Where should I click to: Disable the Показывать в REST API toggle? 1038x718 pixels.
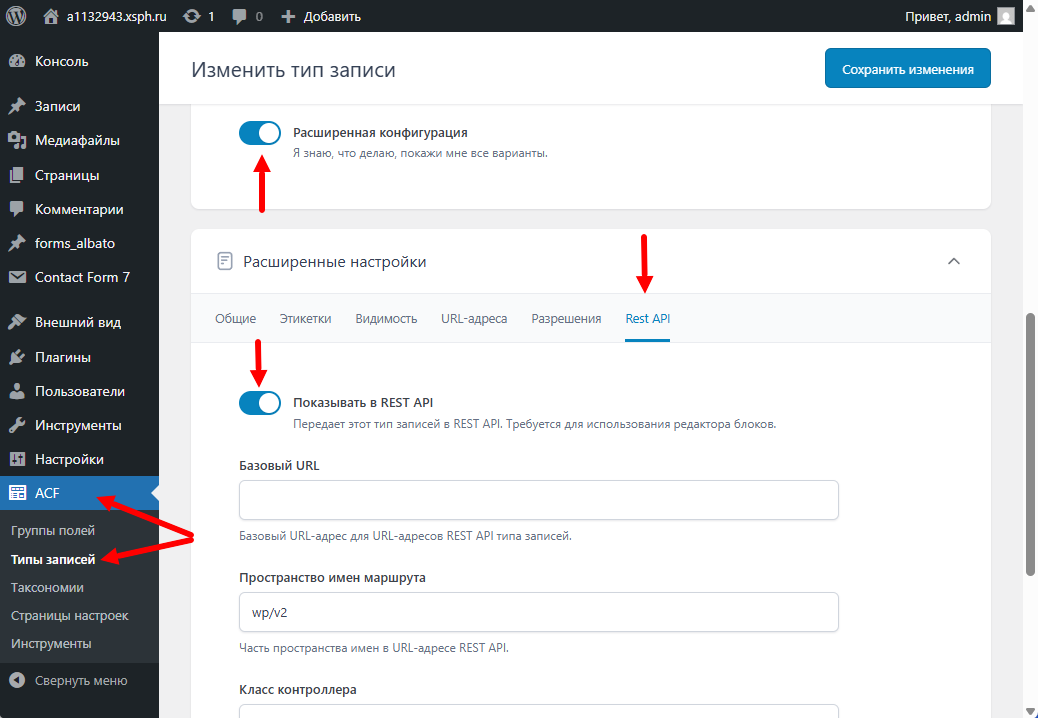[260, 403]
